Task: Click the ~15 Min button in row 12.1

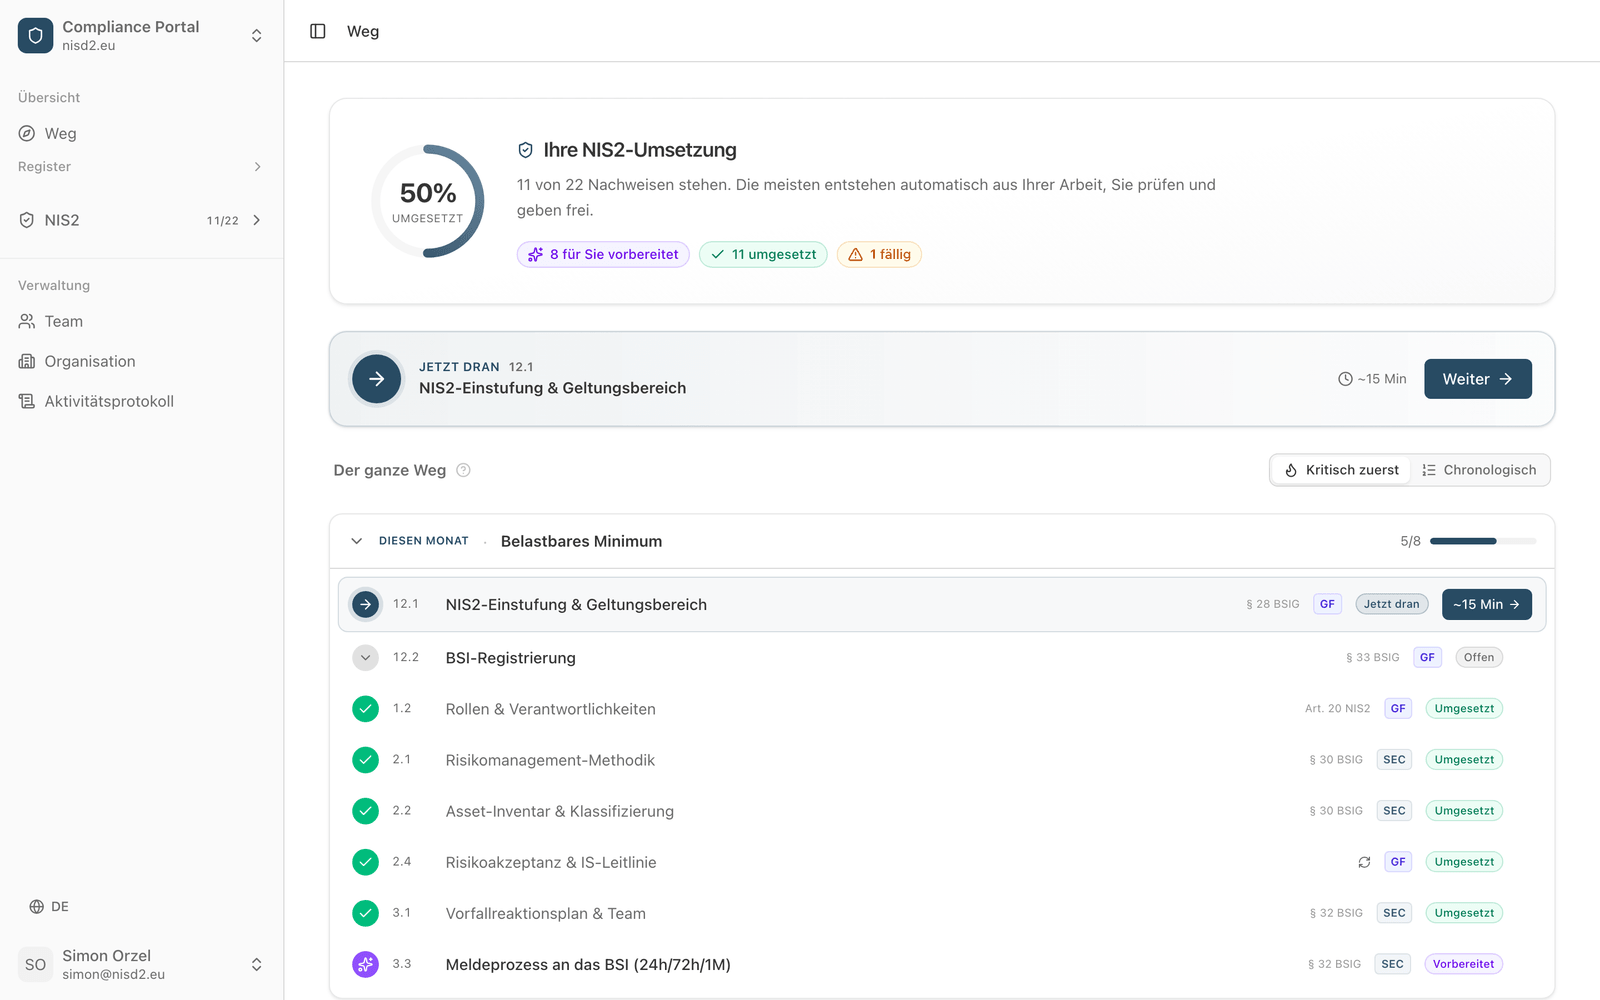Action: click(1487, 604)
